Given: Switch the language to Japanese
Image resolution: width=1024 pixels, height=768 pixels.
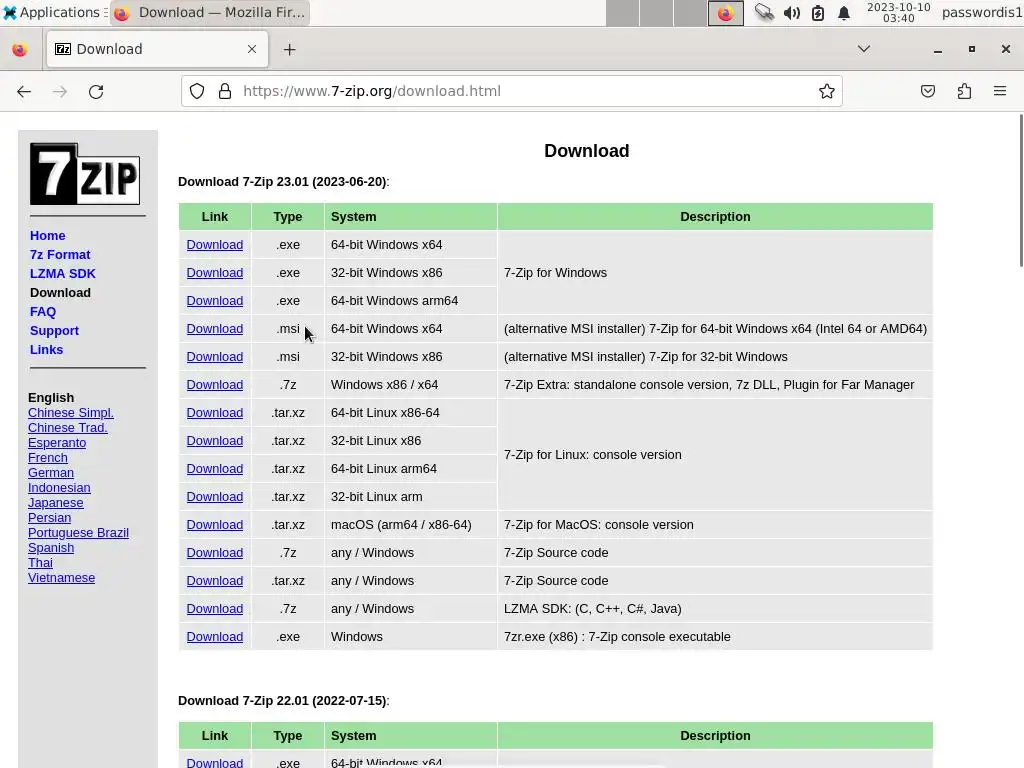Looking at the screenshot, I should tap(56, 503).
